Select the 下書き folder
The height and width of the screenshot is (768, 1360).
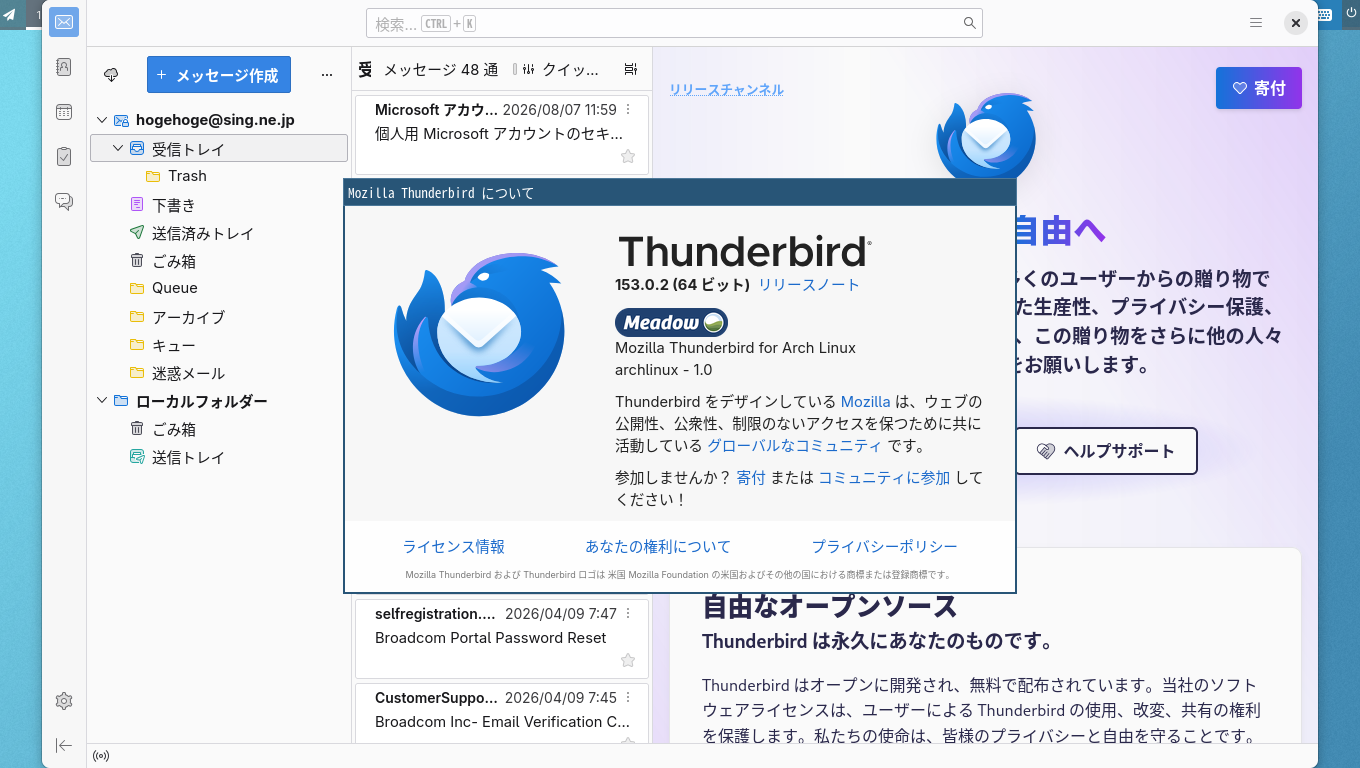click(219, 205)
